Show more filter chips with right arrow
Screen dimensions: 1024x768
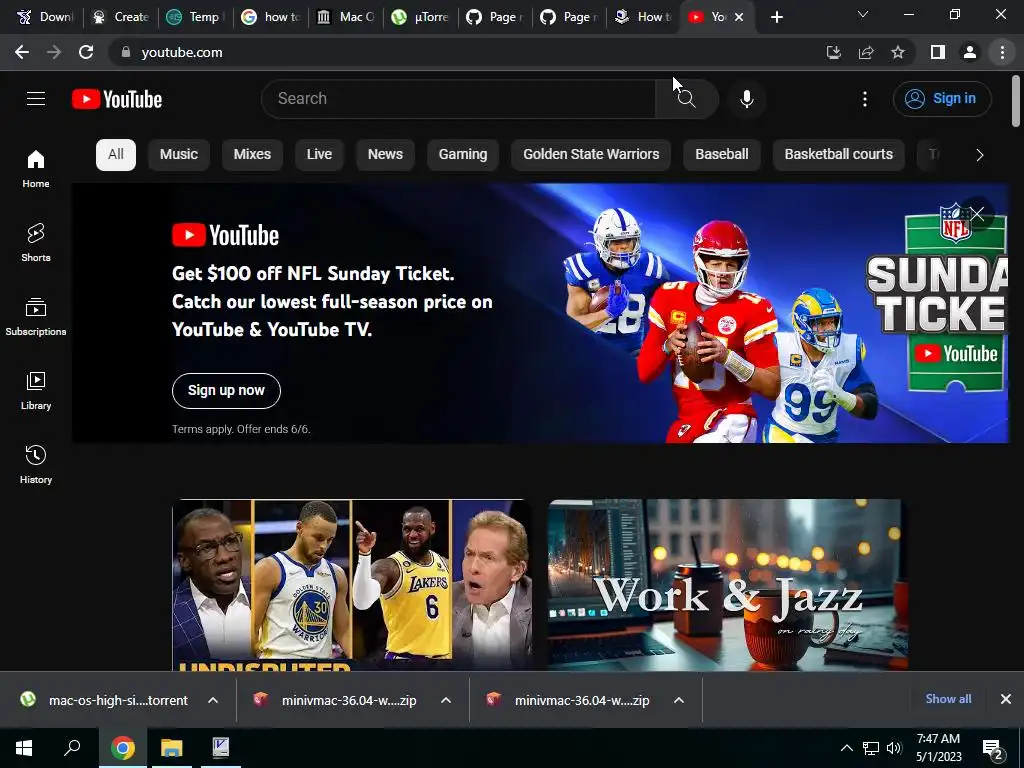click(980, 155)
